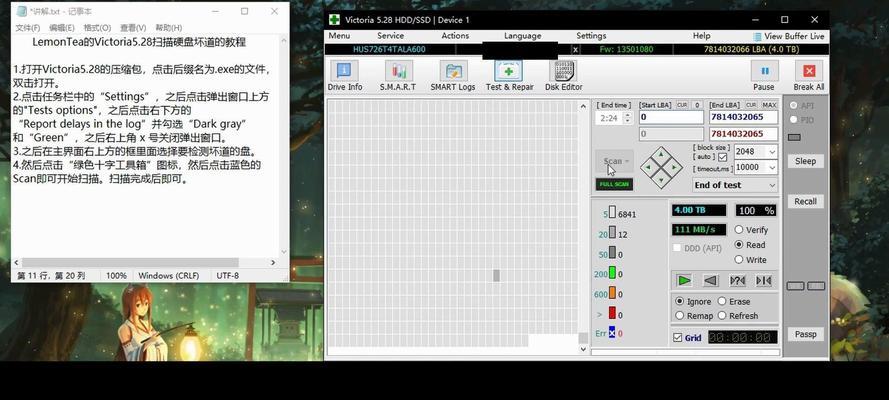
Task: Click the x next to the drive serial field
Action: [x=575, y=50]
